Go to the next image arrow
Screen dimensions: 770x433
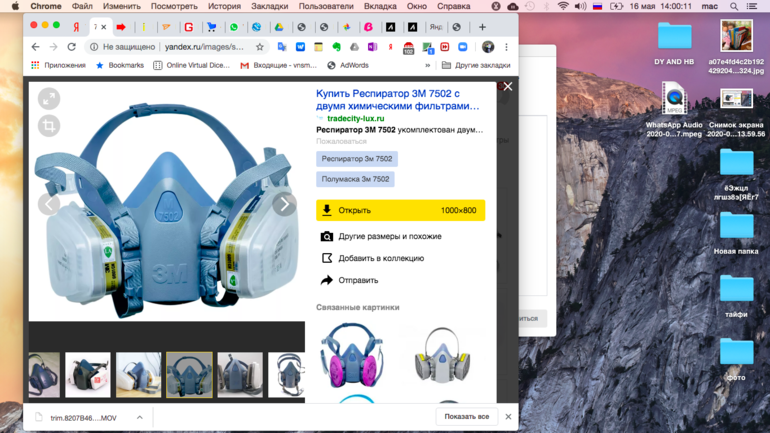point(285,204)
